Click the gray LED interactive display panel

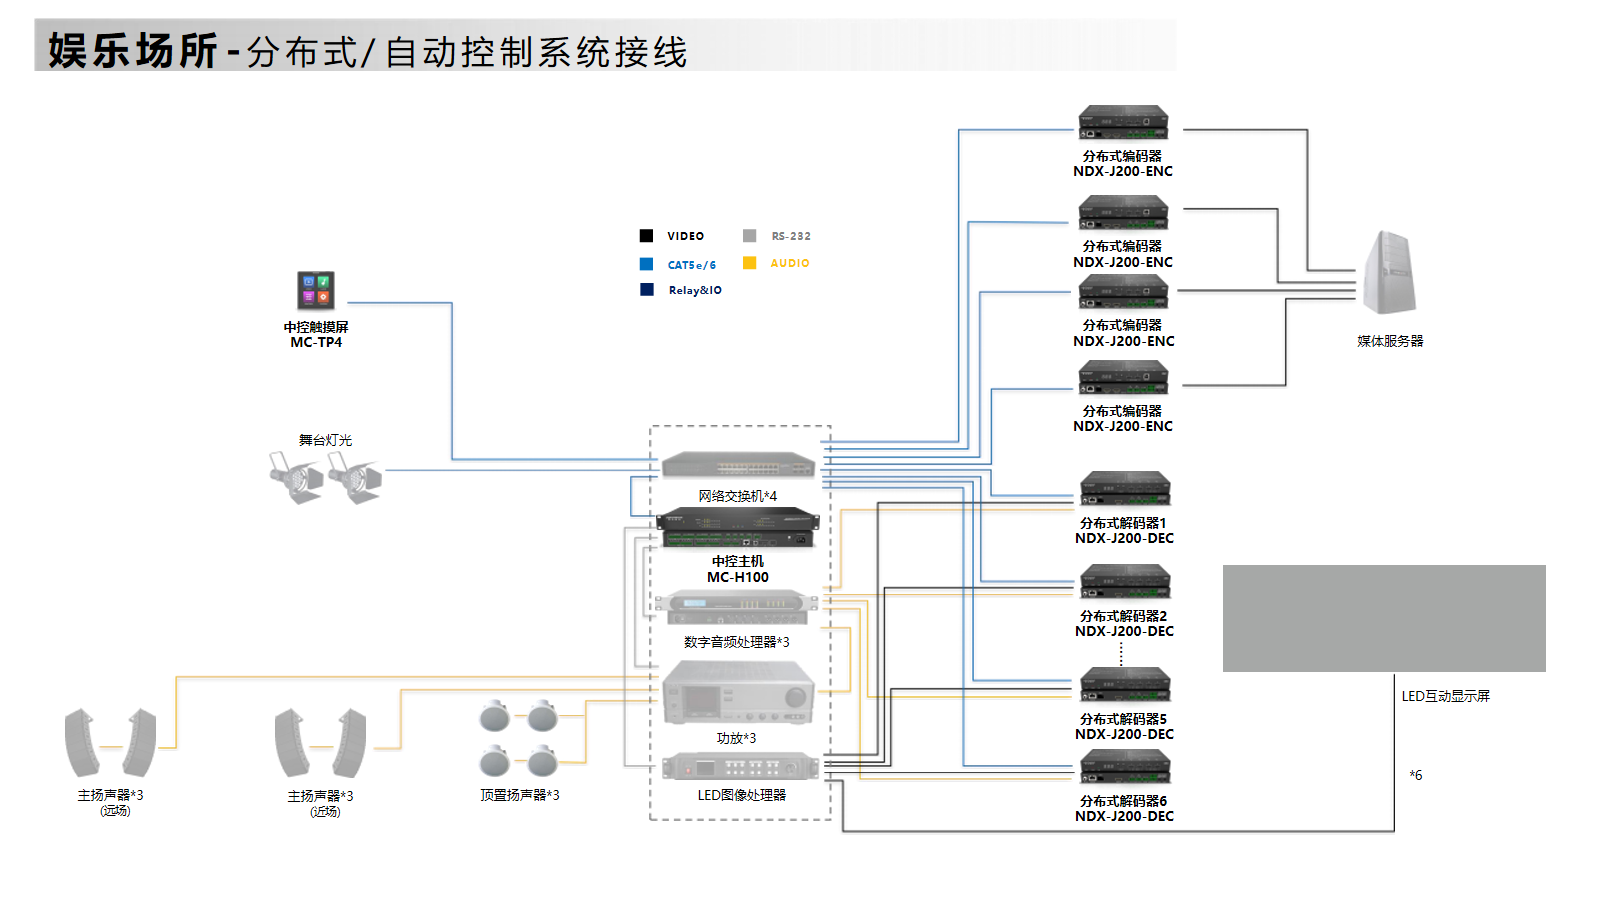pyautogui.click(x=1384, y=618)
